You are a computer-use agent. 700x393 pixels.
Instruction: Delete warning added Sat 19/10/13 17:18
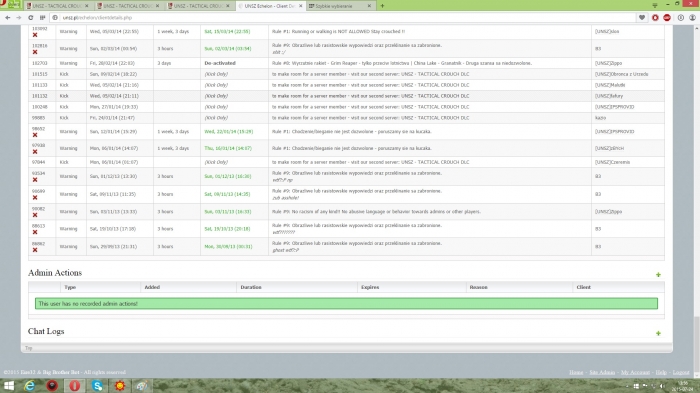(35, 232)
